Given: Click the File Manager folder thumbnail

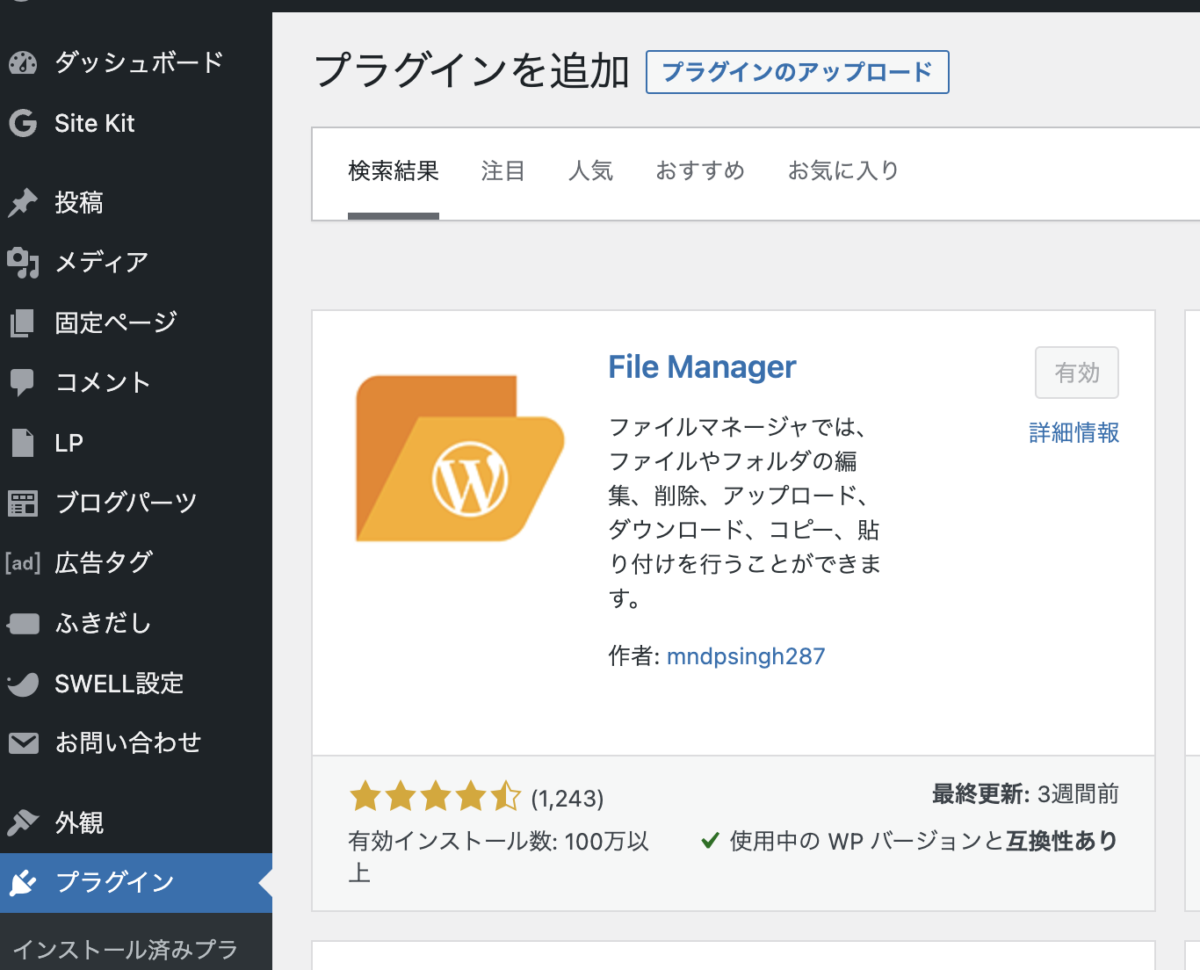Looking at the screenshot, I should click(460, 458).
